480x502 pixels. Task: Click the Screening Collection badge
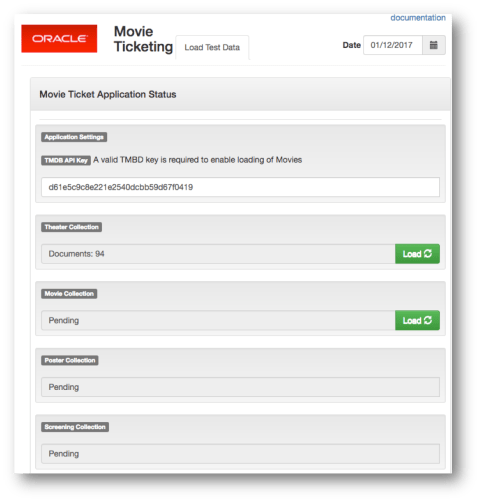coord(75,427)
